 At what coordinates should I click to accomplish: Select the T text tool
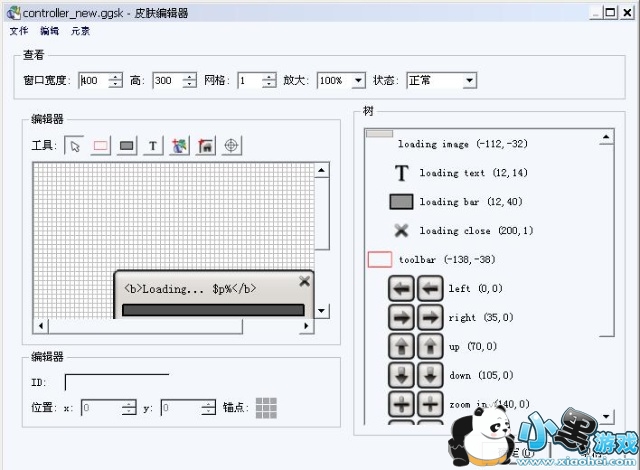tap(153, 145)
